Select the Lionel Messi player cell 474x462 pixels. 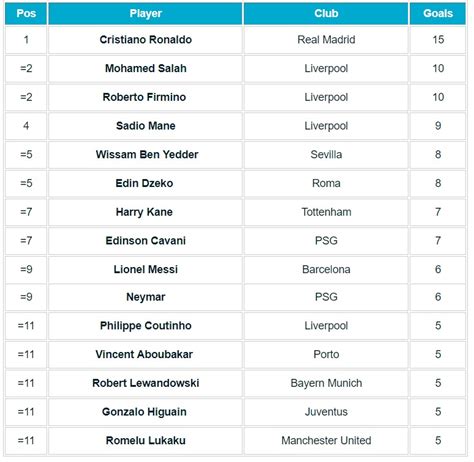coord(145,269)
